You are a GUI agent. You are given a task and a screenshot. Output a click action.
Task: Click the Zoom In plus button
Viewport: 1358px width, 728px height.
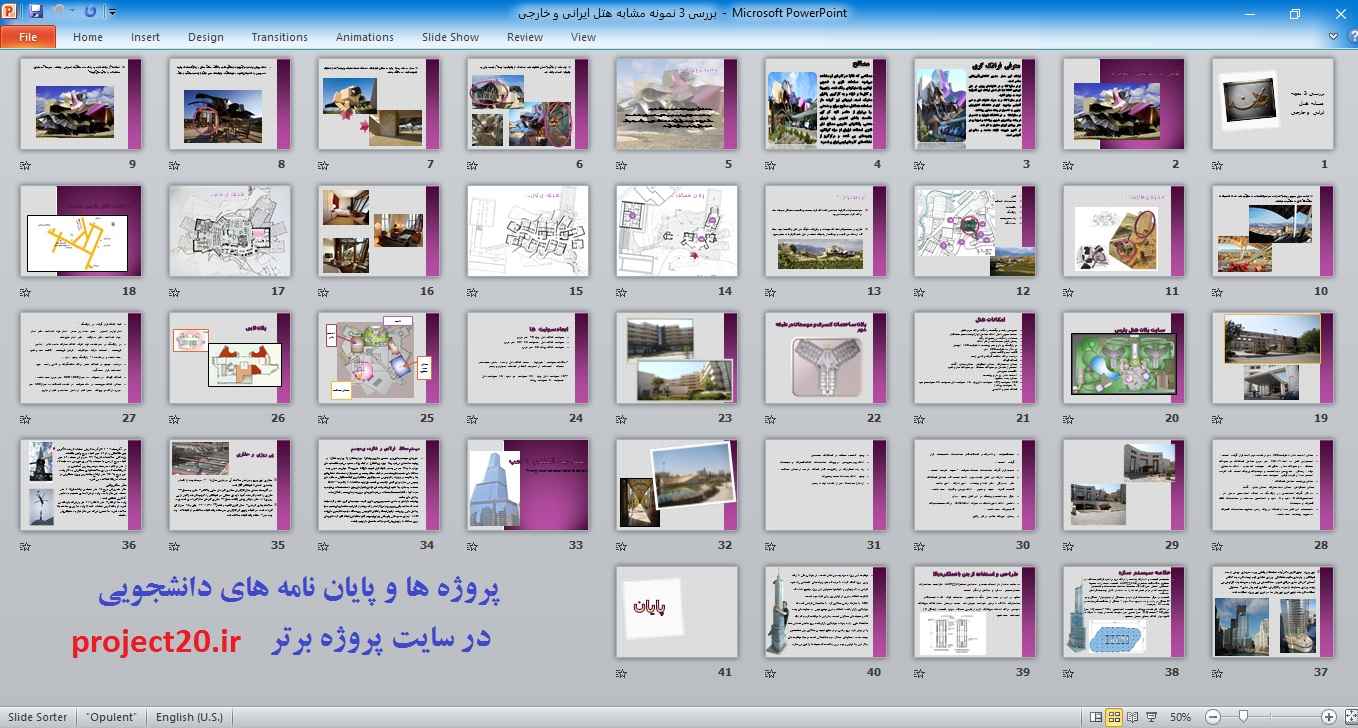click(x=1329, y=717)
